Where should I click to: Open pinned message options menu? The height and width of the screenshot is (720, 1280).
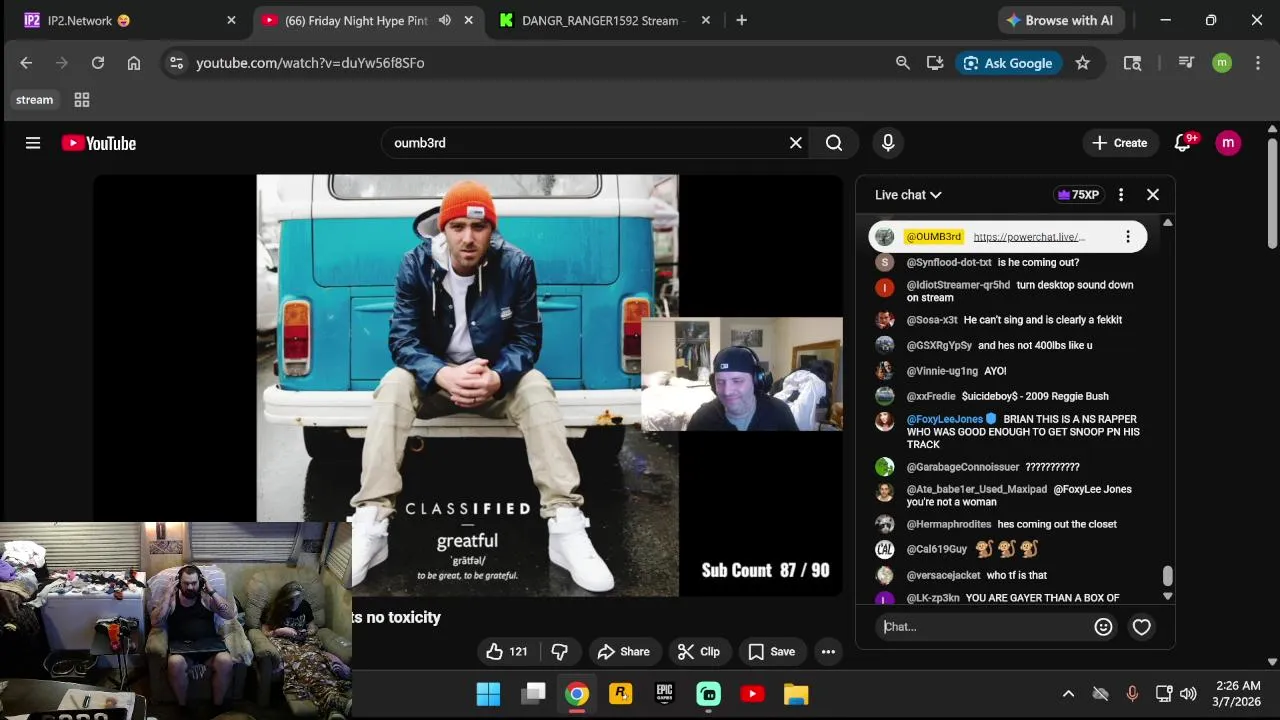click(x=1128, y=237)
